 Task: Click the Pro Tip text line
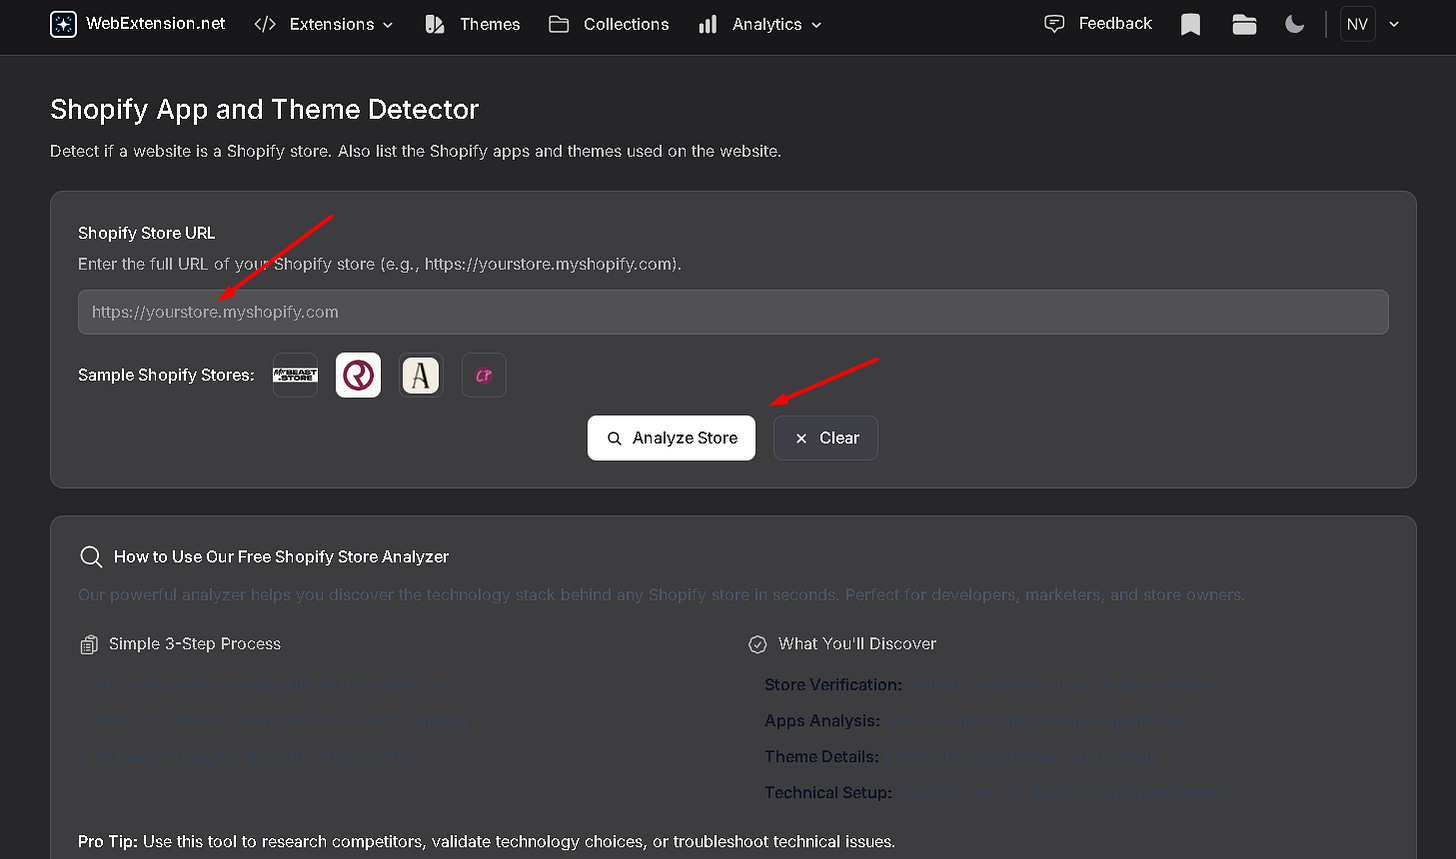click(x=486, y=841)
